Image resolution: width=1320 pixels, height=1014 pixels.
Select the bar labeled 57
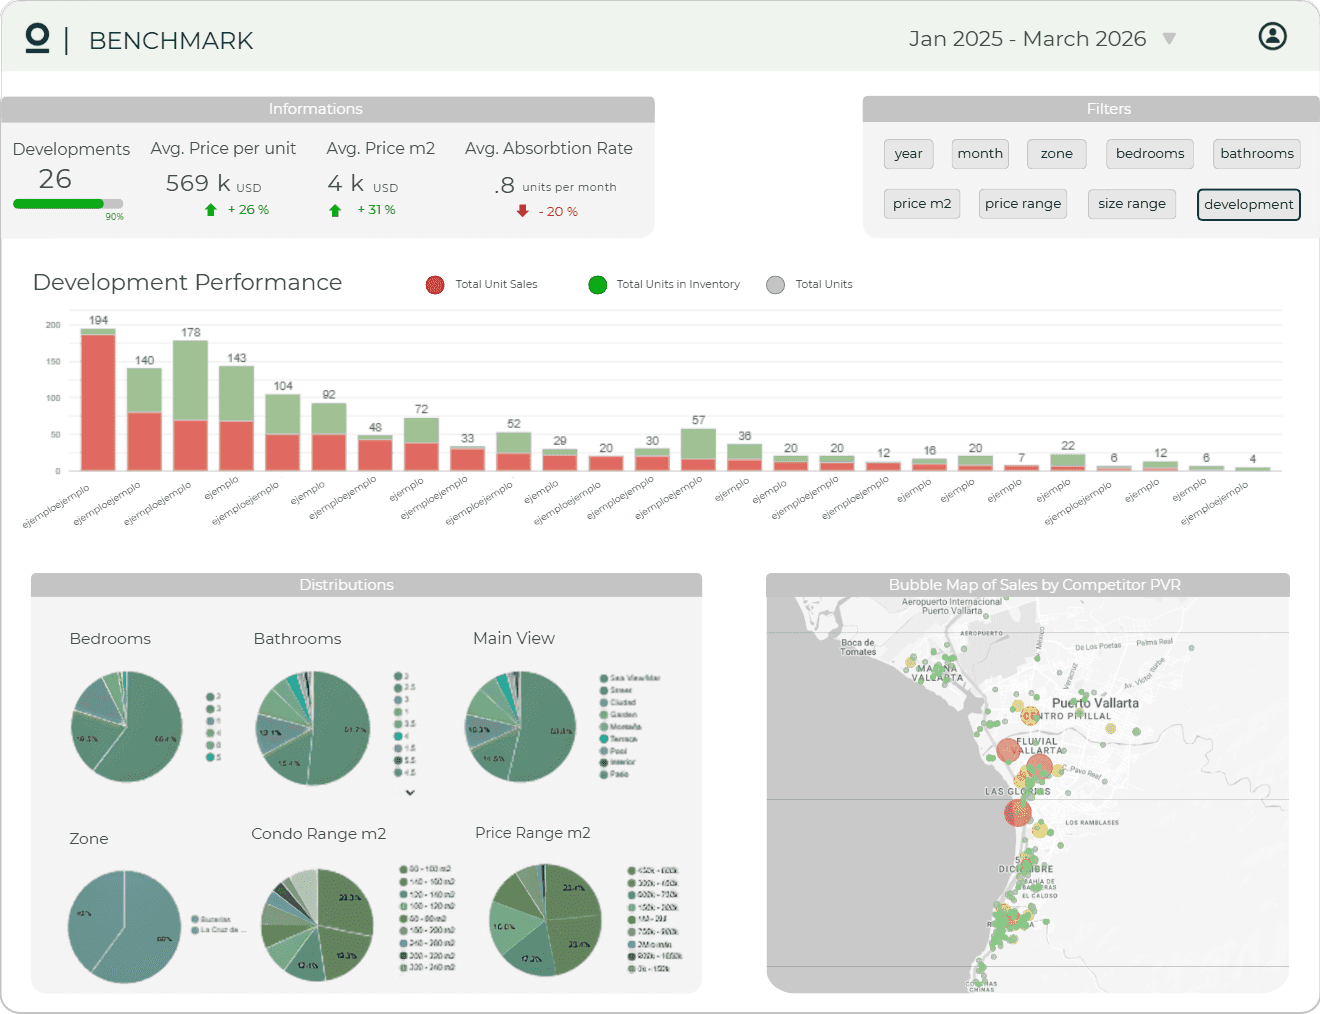(x=698, y=450)
